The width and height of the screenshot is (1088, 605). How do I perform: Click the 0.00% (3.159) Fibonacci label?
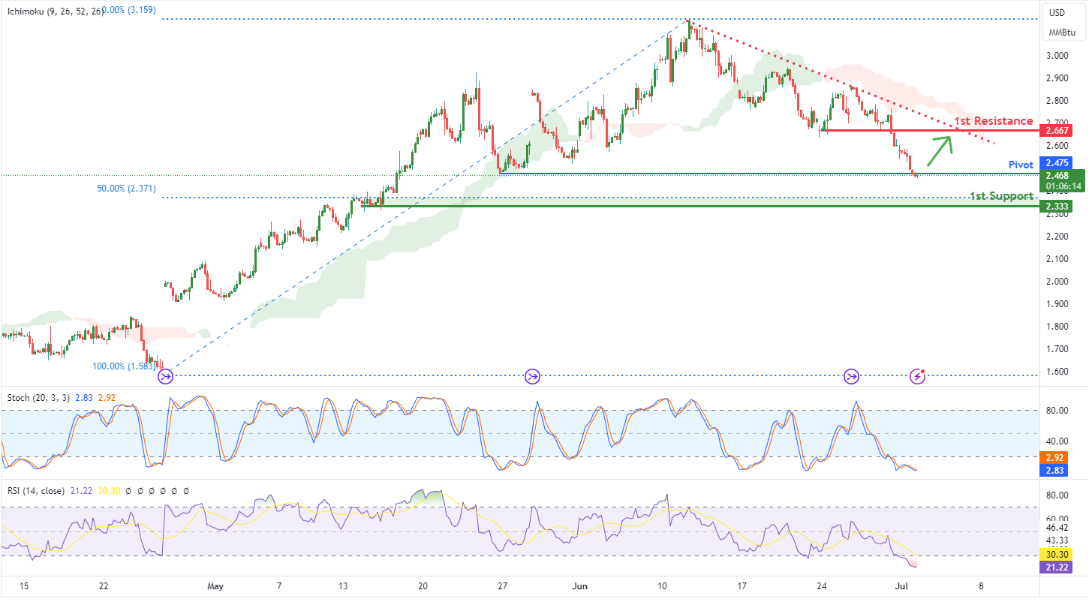(x=129, y=10)
